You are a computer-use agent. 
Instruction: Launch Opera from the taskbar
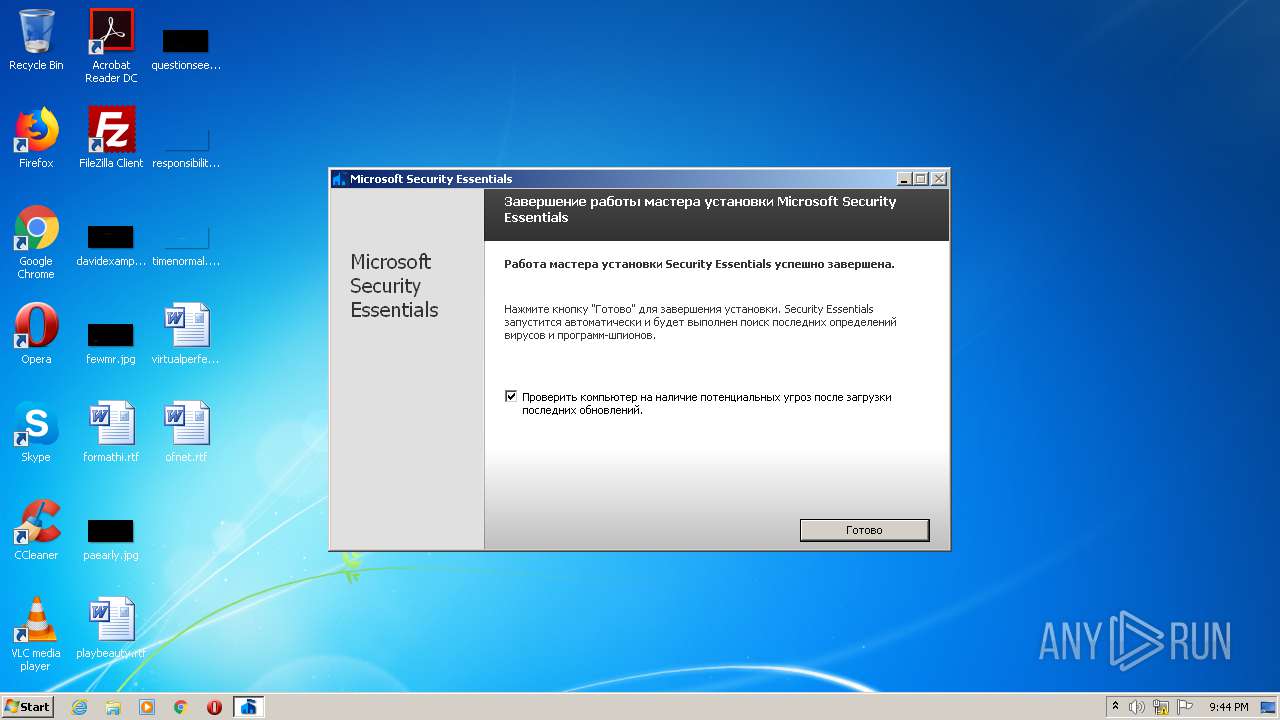pos(214,707)
